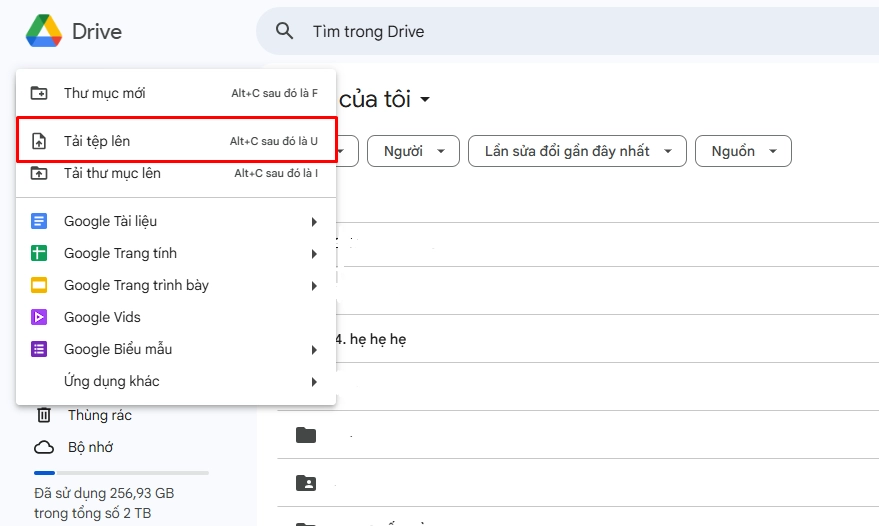The width and height of the screenshot is (879, 526).
Task: Open the 'của tôi' title dropdown arrow
Action: pyautogui.click(x=425, y=100)
